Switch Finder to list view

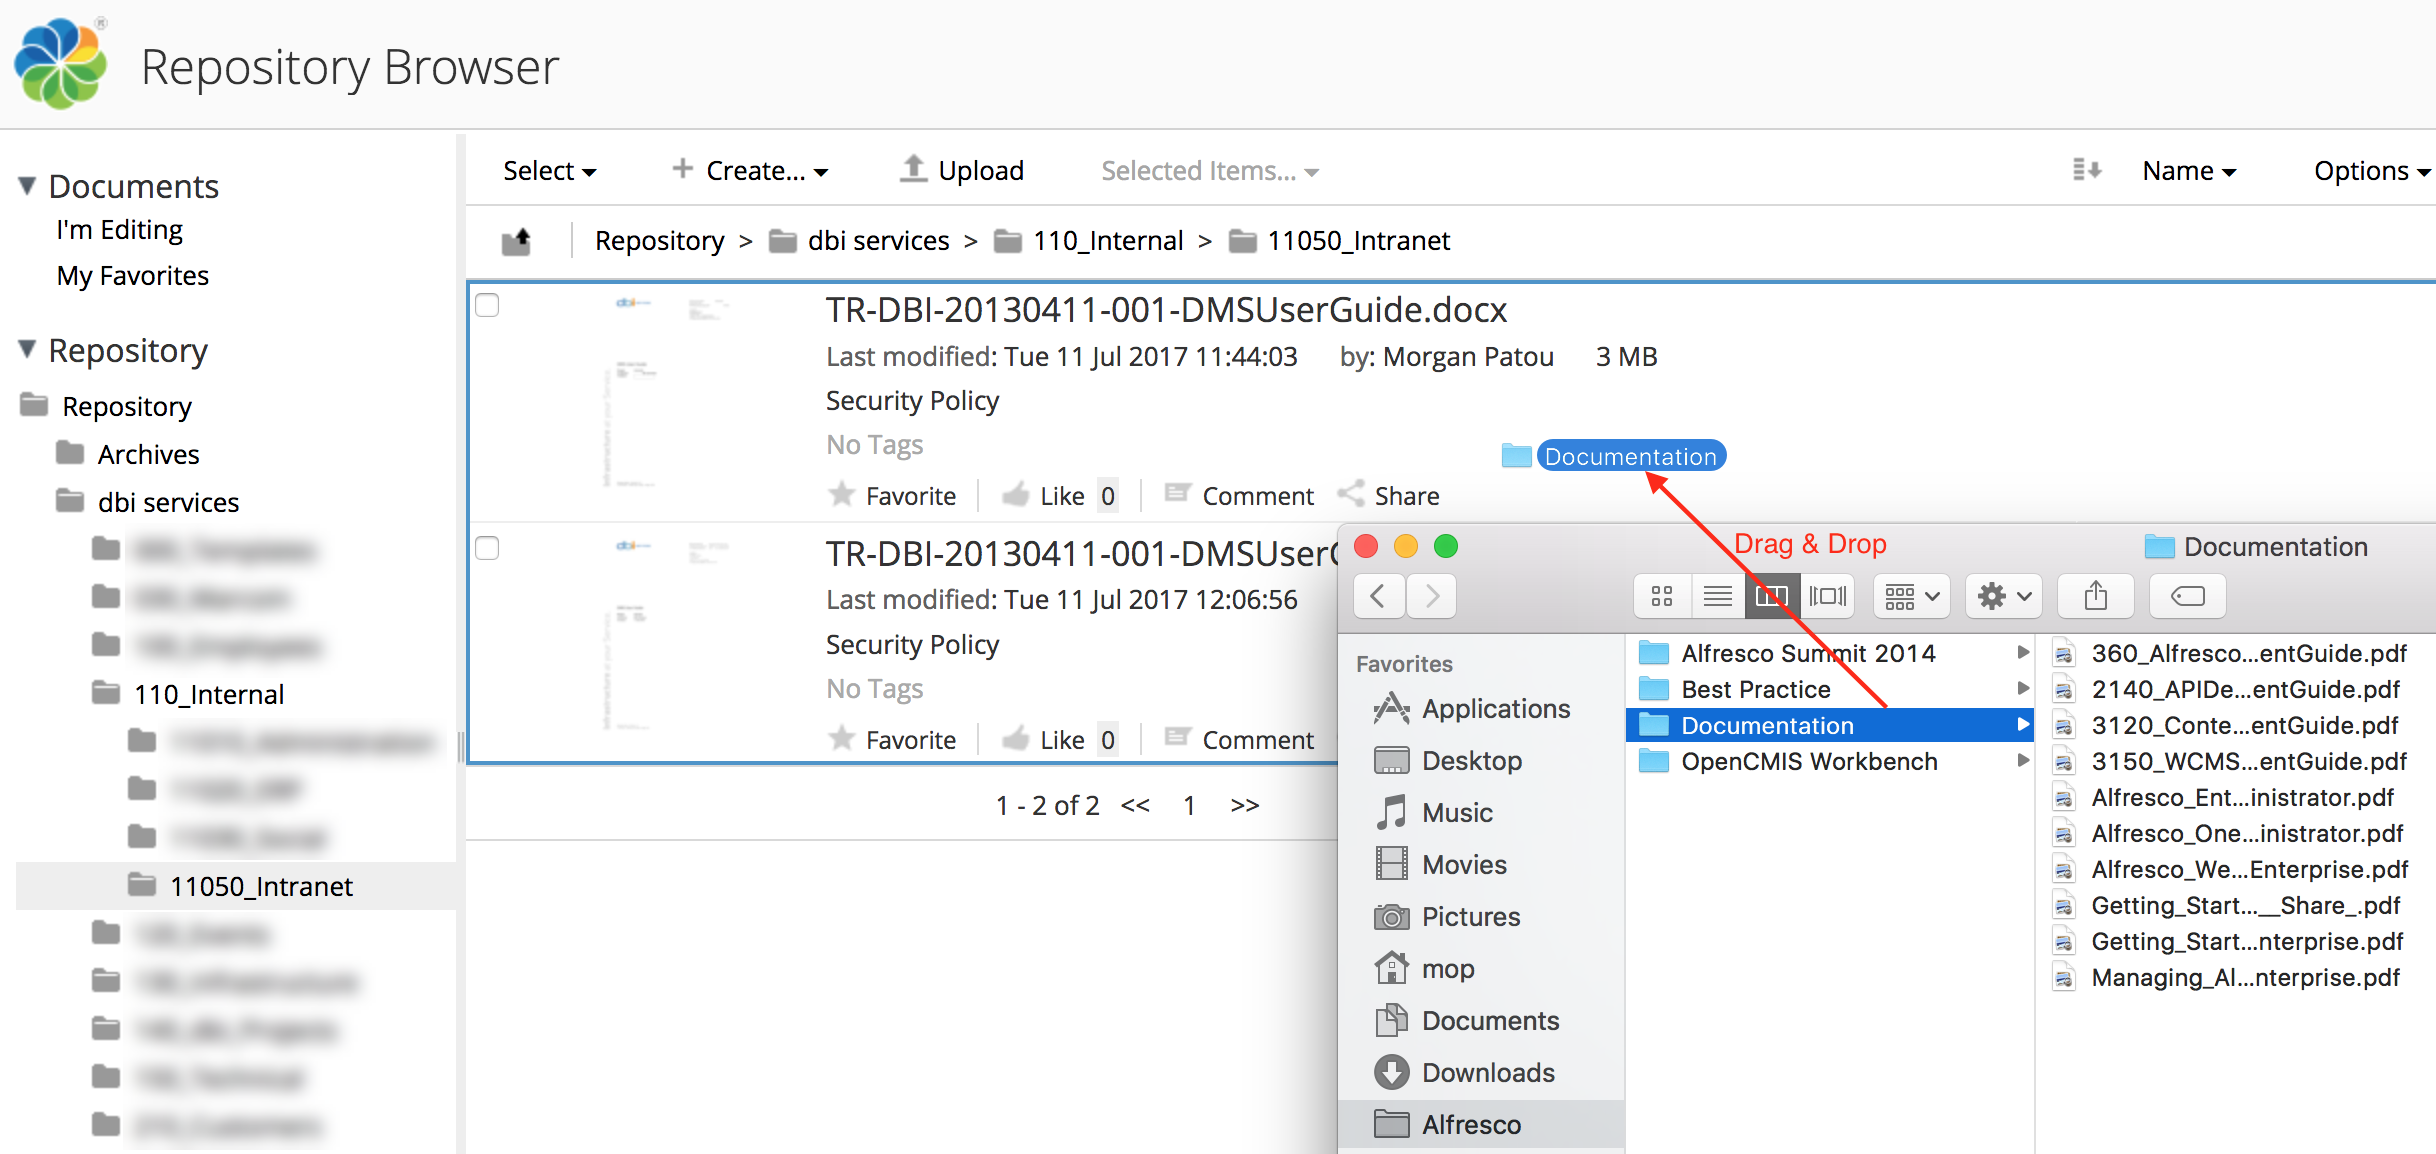pyautogui.click(x=1718, y=597)
